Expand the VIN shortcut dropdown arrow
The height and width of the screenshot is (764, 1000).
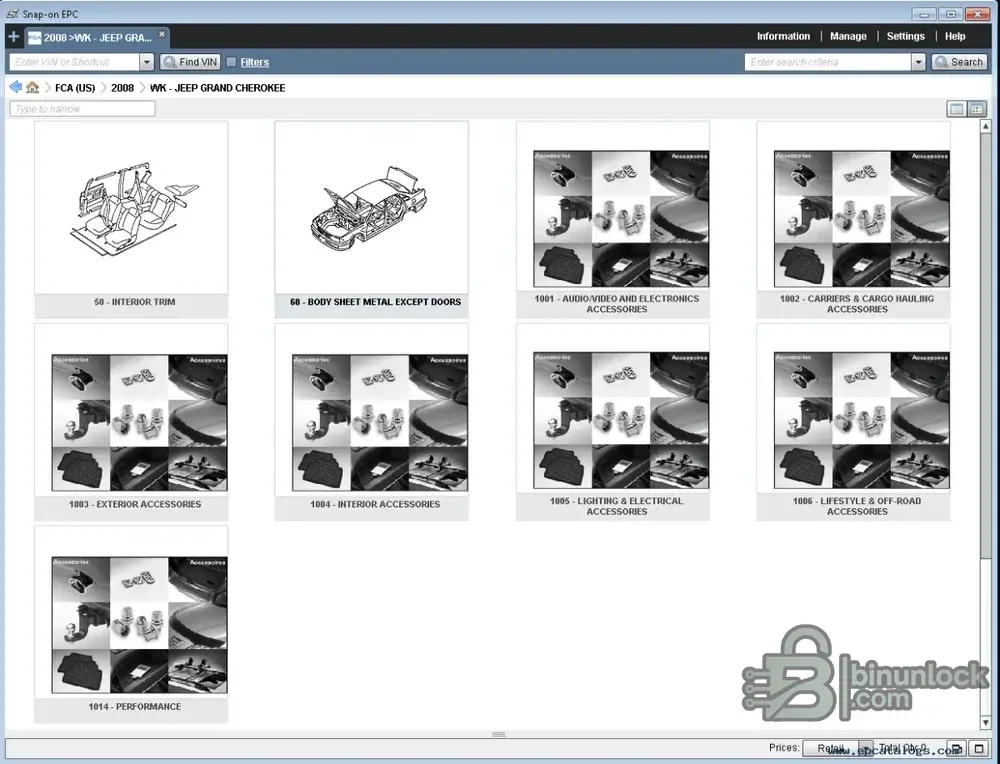[x=147, y=62]
